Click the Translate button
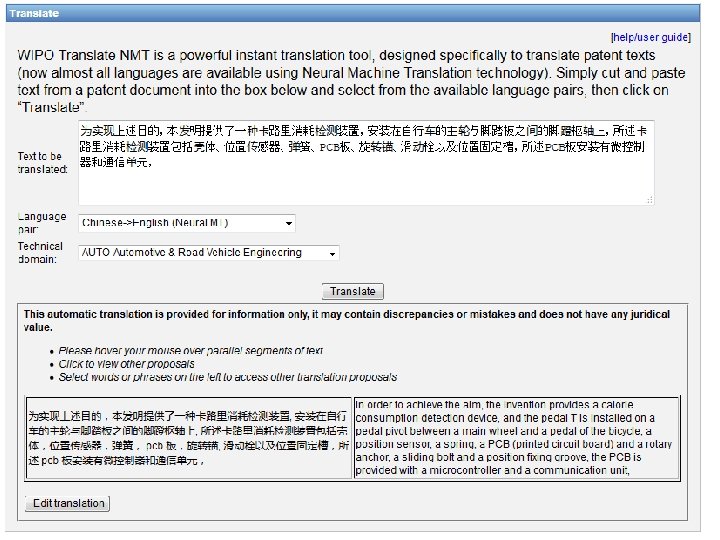Image resolution: width=720 pixels, height=540 pixels. pyautogui.click(x=353, y=291)
